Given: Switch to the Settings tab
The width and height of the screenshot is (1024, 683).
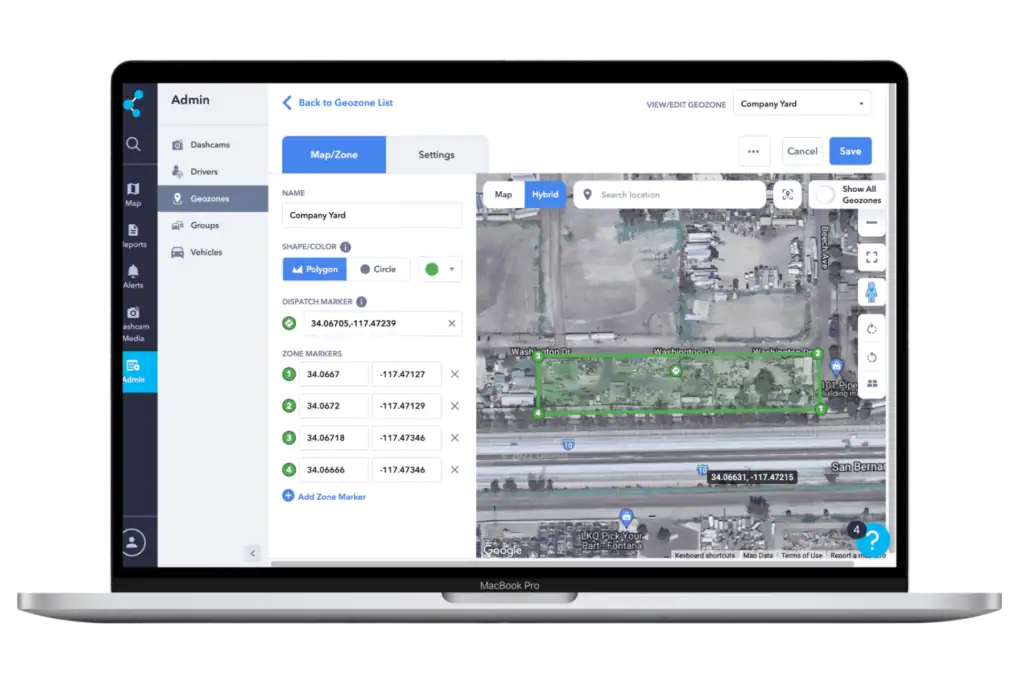Looking at the screenshot, I should click(x=436, y=155).
